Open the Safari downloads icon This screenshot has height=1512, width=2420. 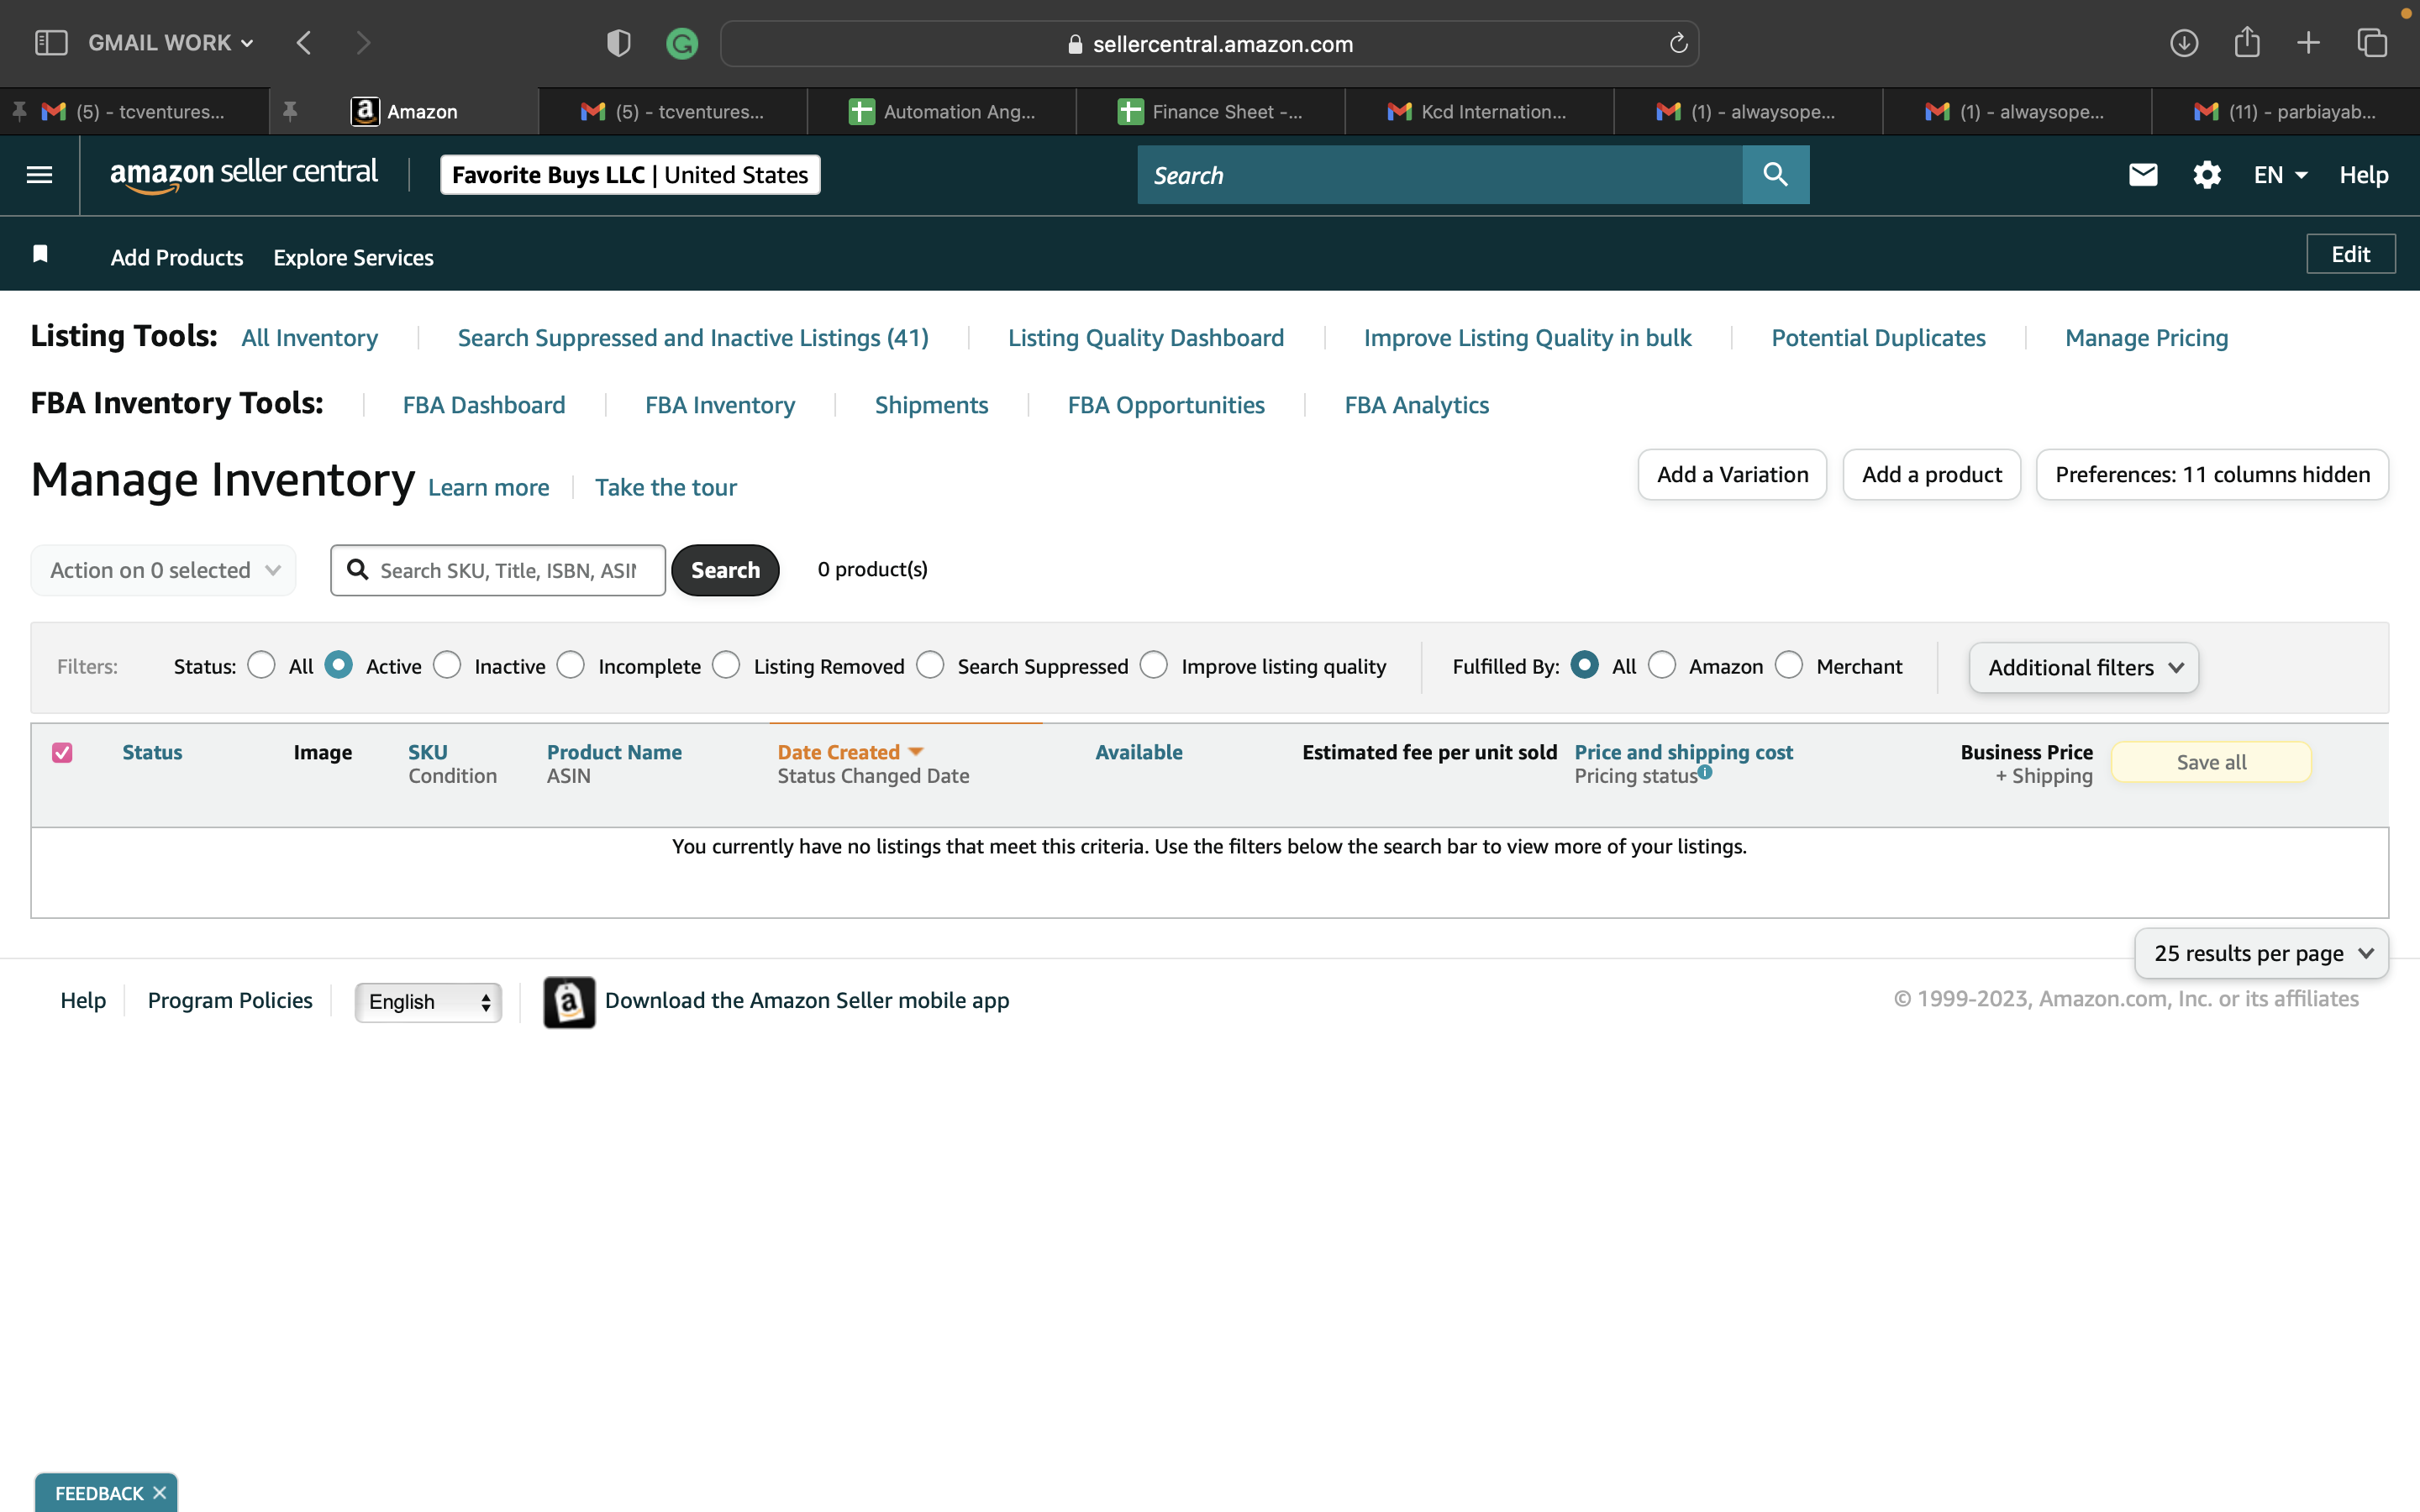click(2184, 43)
